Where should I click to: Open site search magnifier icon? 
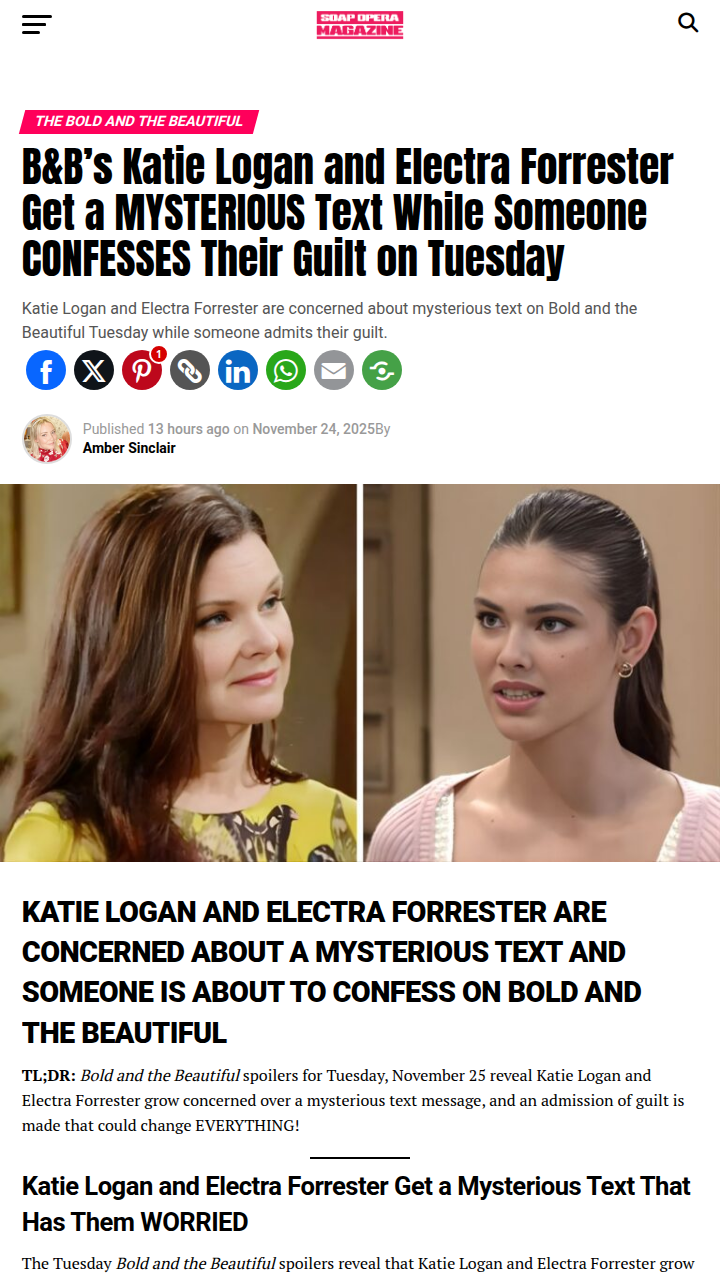[688, 22]
